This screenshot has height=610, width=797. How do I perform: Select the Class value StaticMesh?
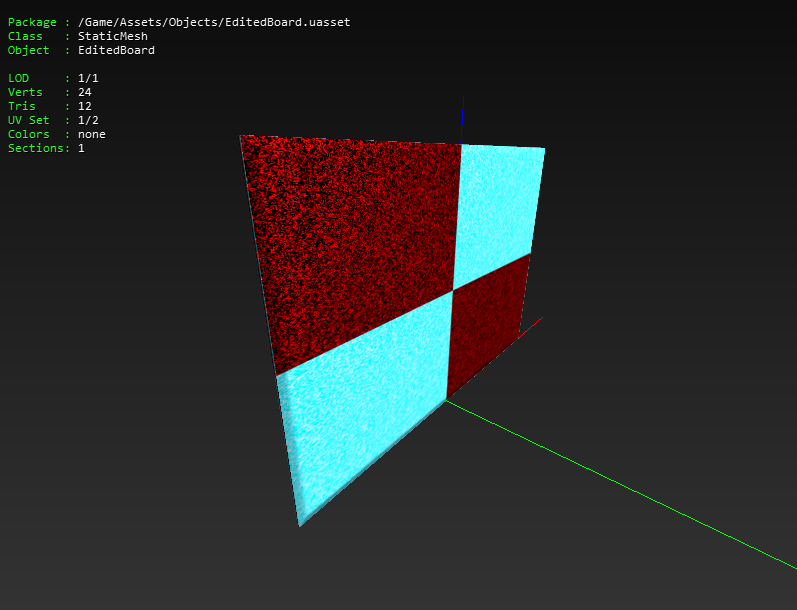(113, 36)
